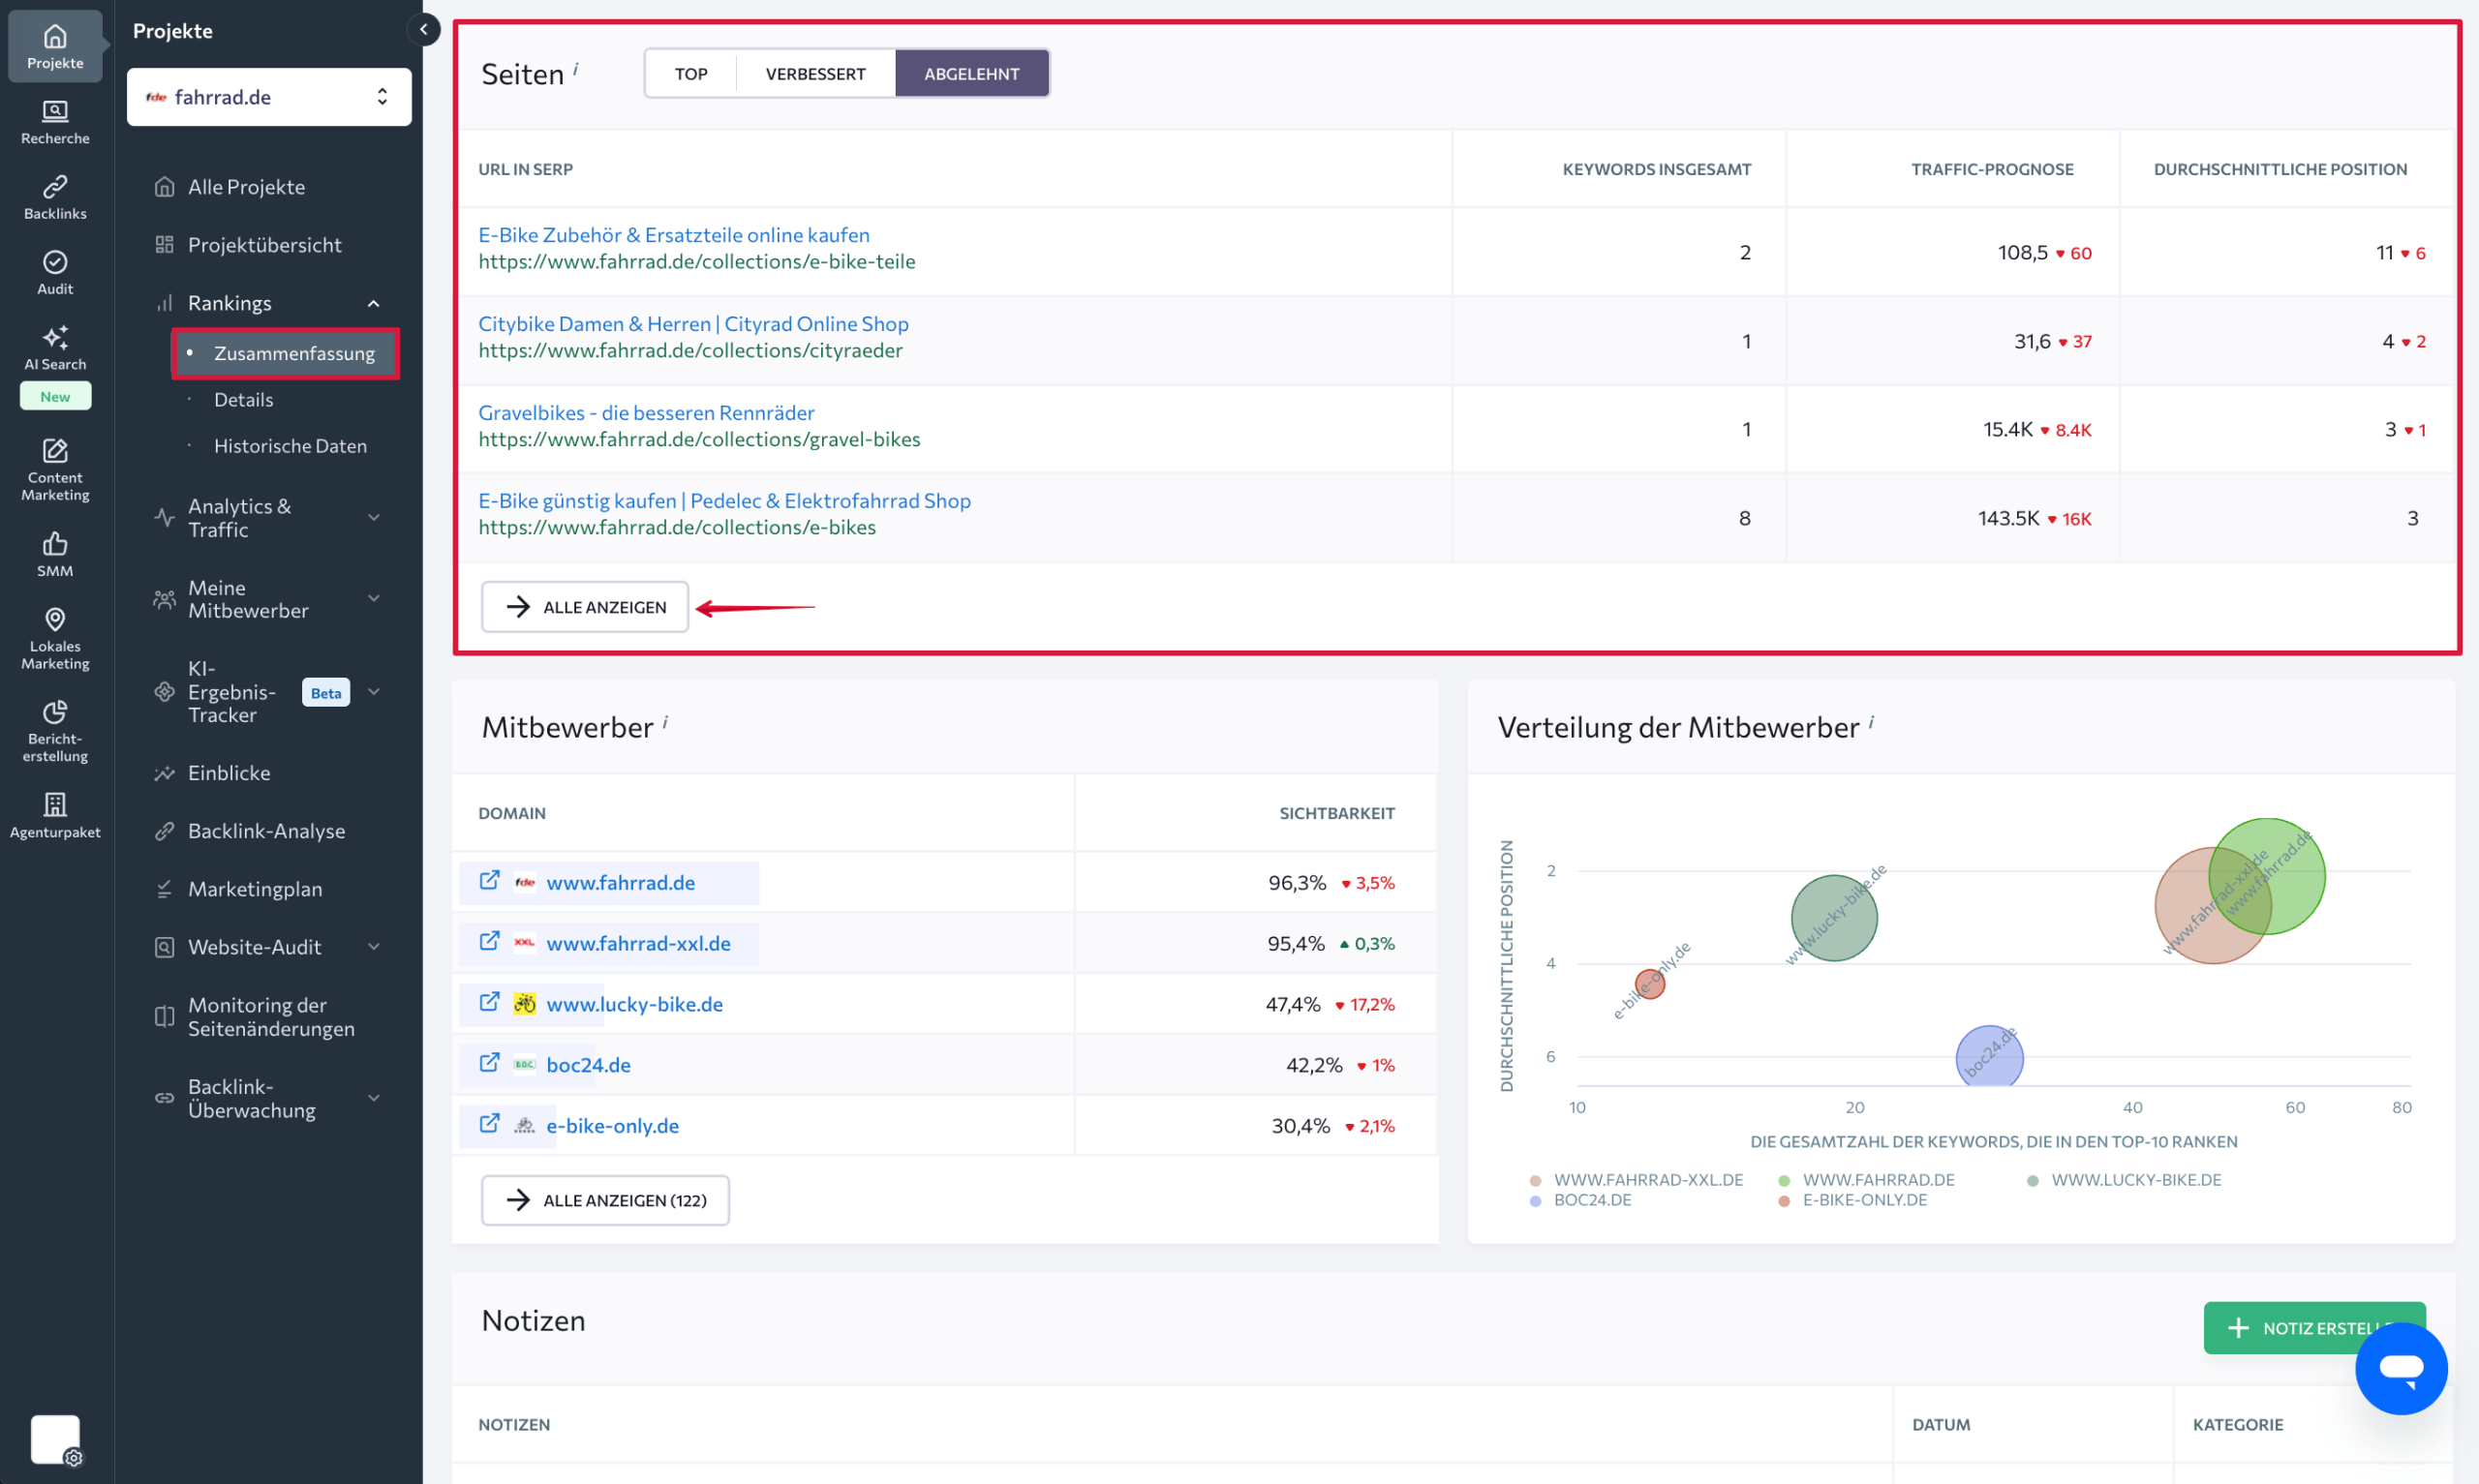Open E-Bike günstig kaufen Pedelec link
This screenshot has height=1484, width=2479.
coord(724,500)
